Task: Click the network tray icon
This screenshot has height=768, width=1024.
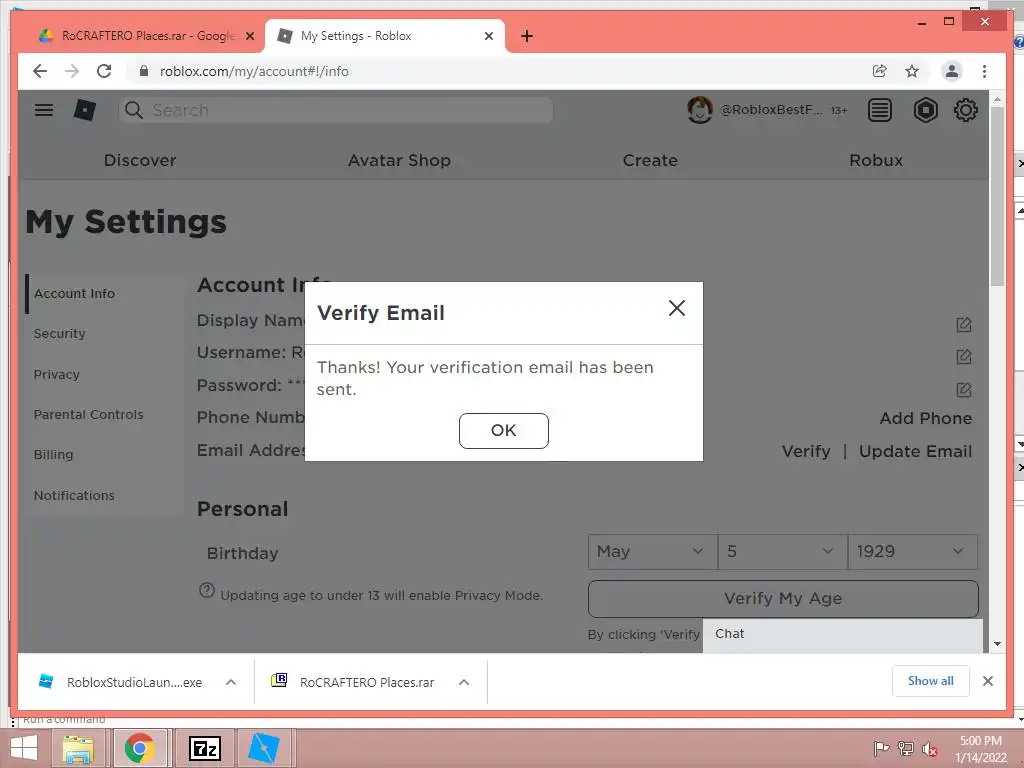Action: click(x=905, y=749)
